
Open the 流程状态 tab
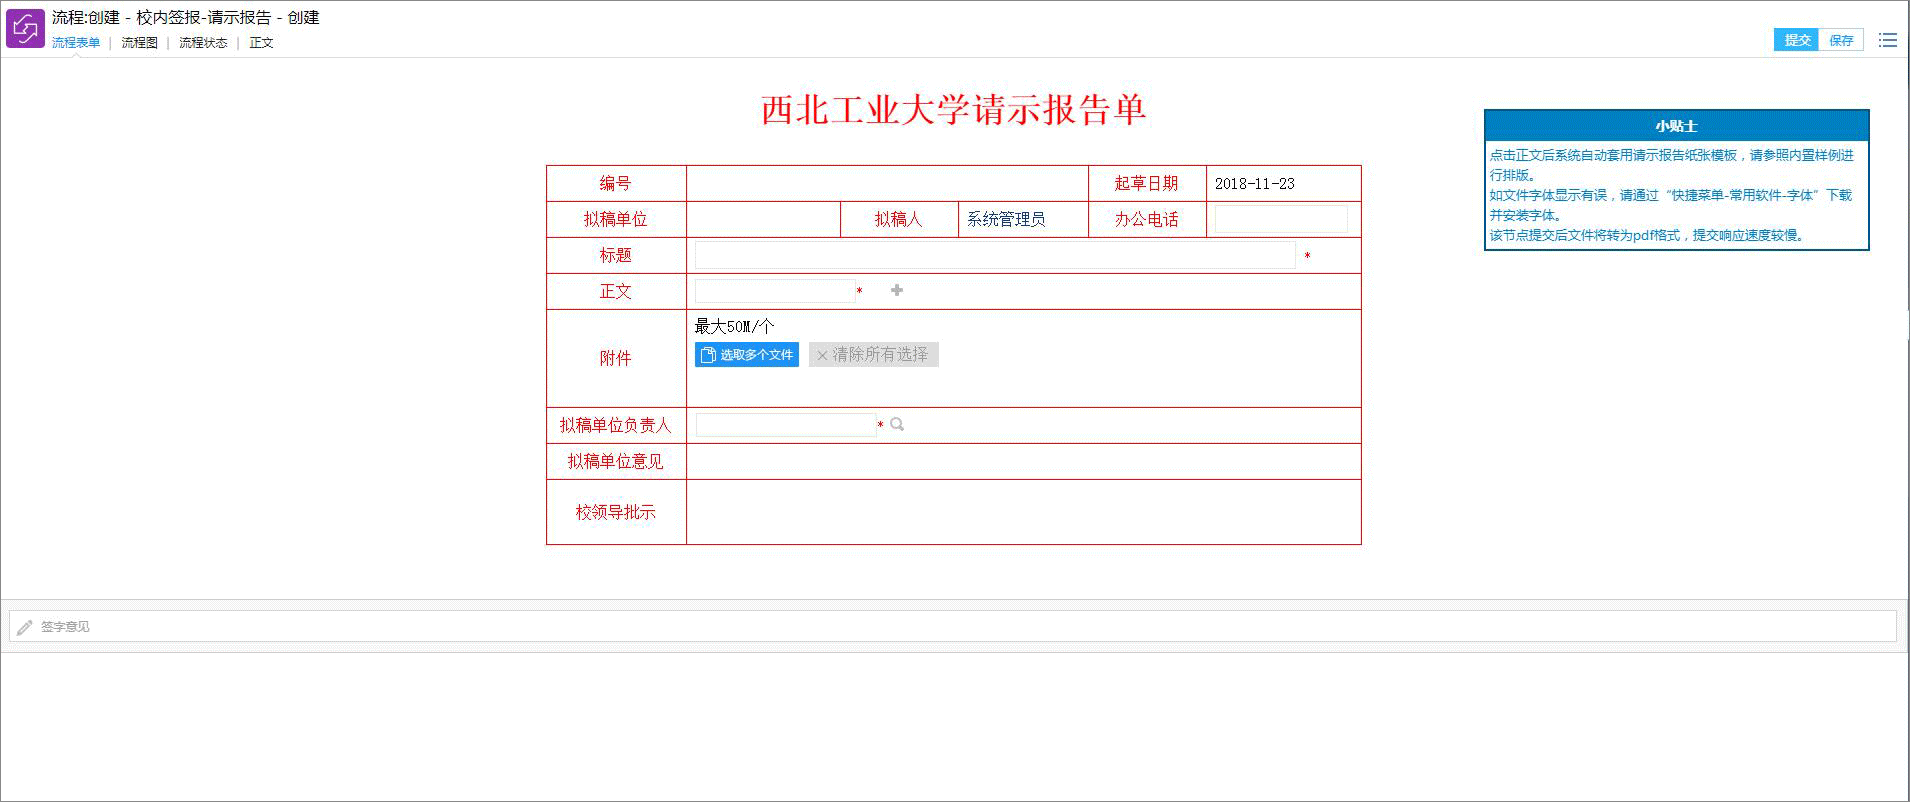pyautogui.click(x=203, y=43)
